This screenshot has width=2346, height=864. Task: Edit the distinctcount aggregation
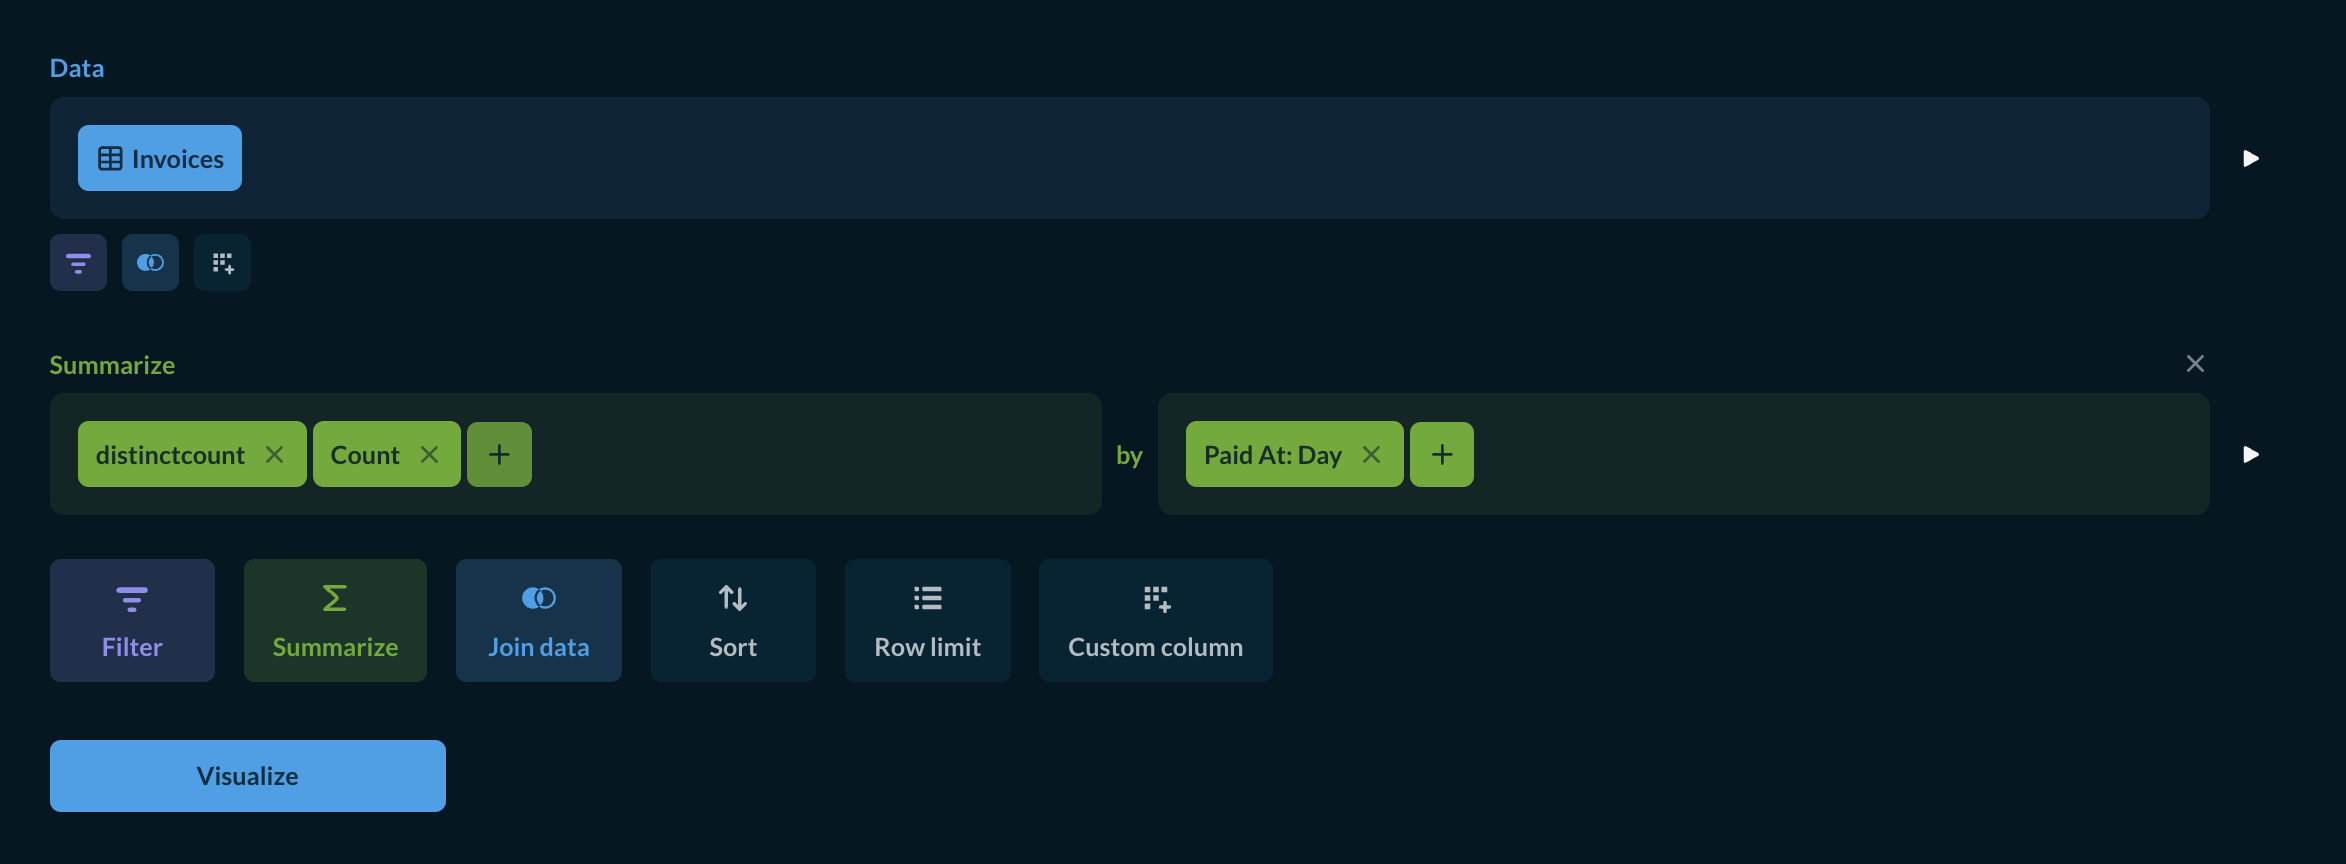tap(170, 455)
